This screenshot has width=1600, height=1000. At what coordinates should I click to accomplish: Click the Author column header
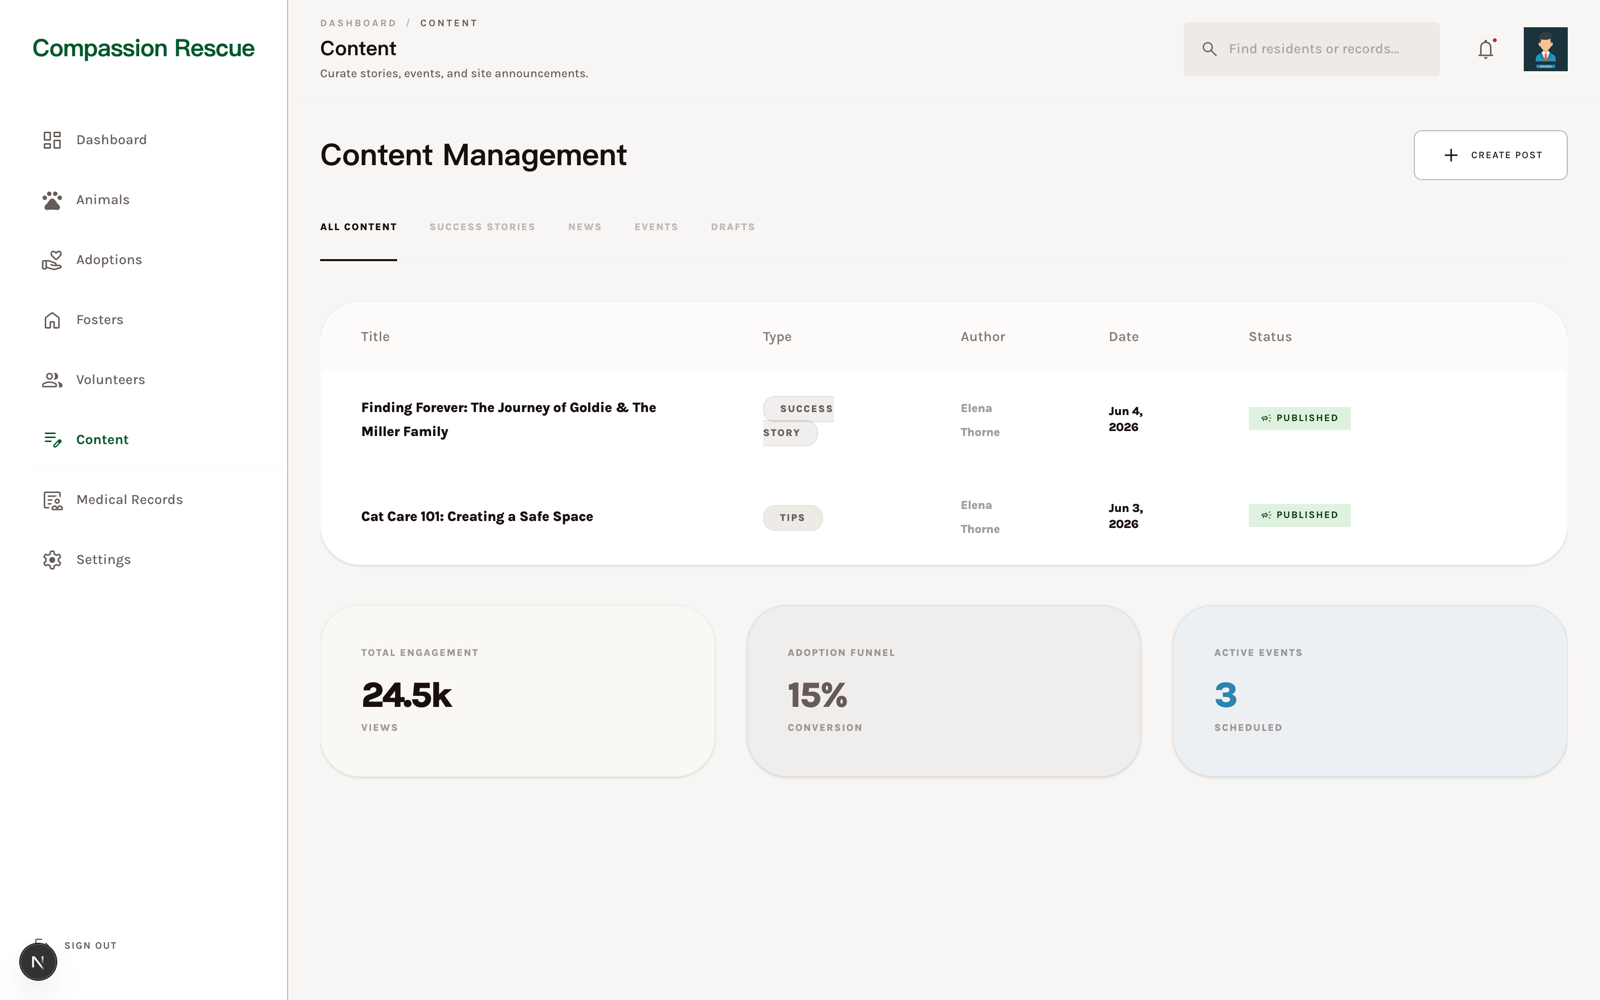click(x=983, y=337)
